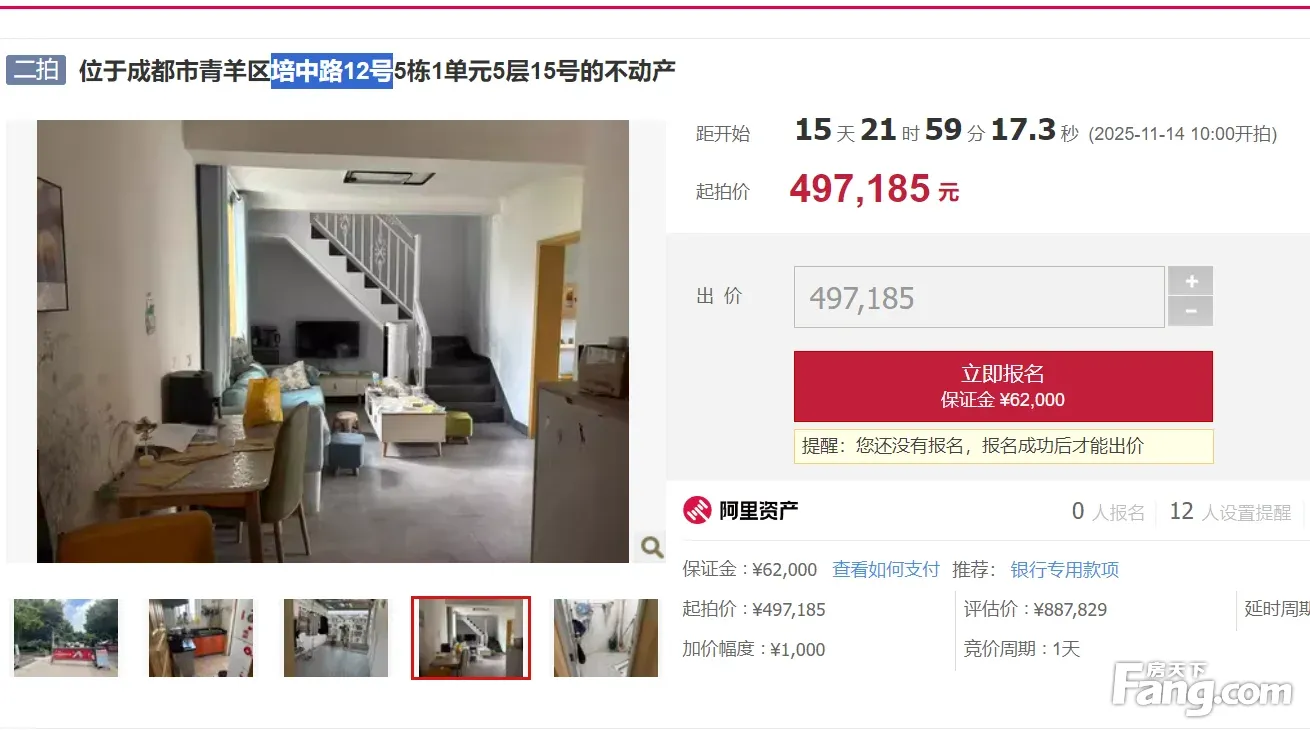Select the highlighted living room thumbnail
The image size is (1310, 730).
471,638
